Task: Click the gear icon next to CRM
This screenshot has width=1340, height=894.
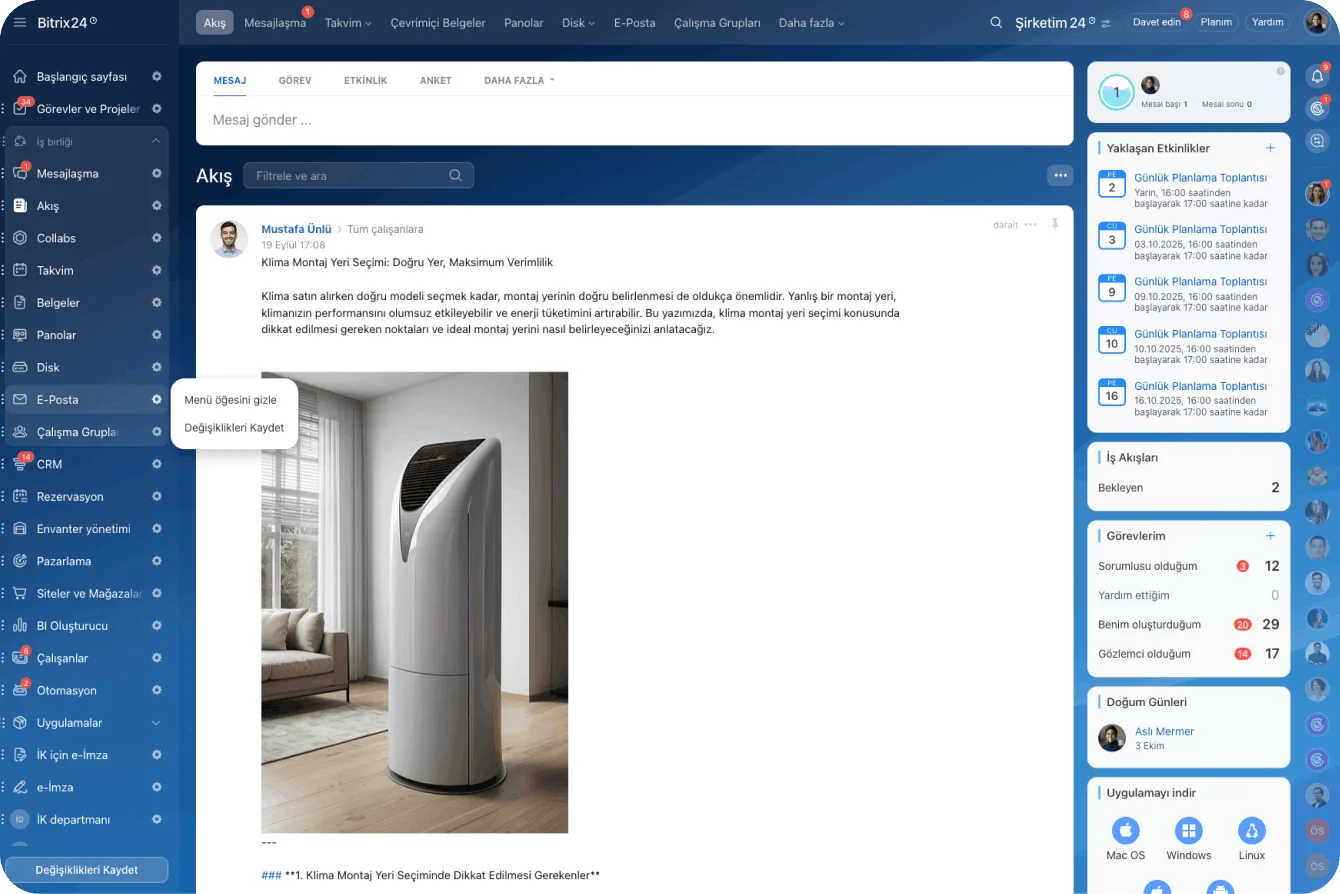Action: (x=157, y=464)
